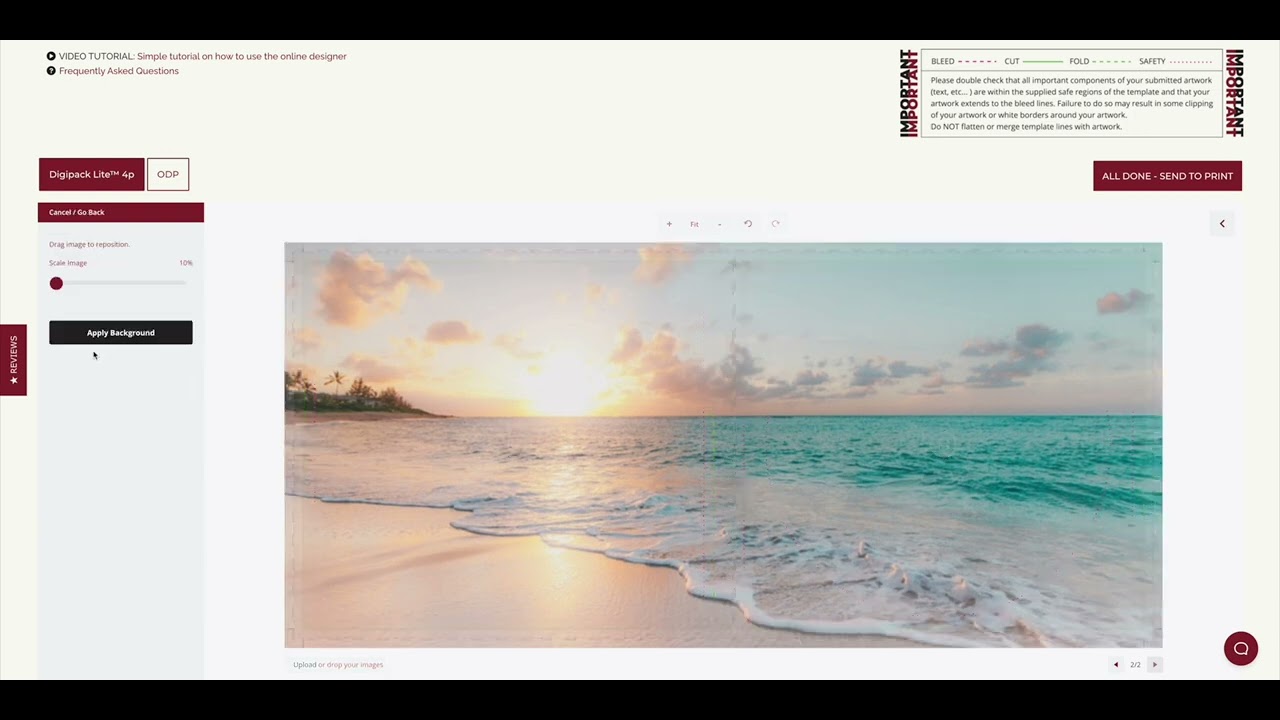Viewport: 1280px width, 720px height.
Task: Click the 2/2 page indicator
Action: 1135,664
